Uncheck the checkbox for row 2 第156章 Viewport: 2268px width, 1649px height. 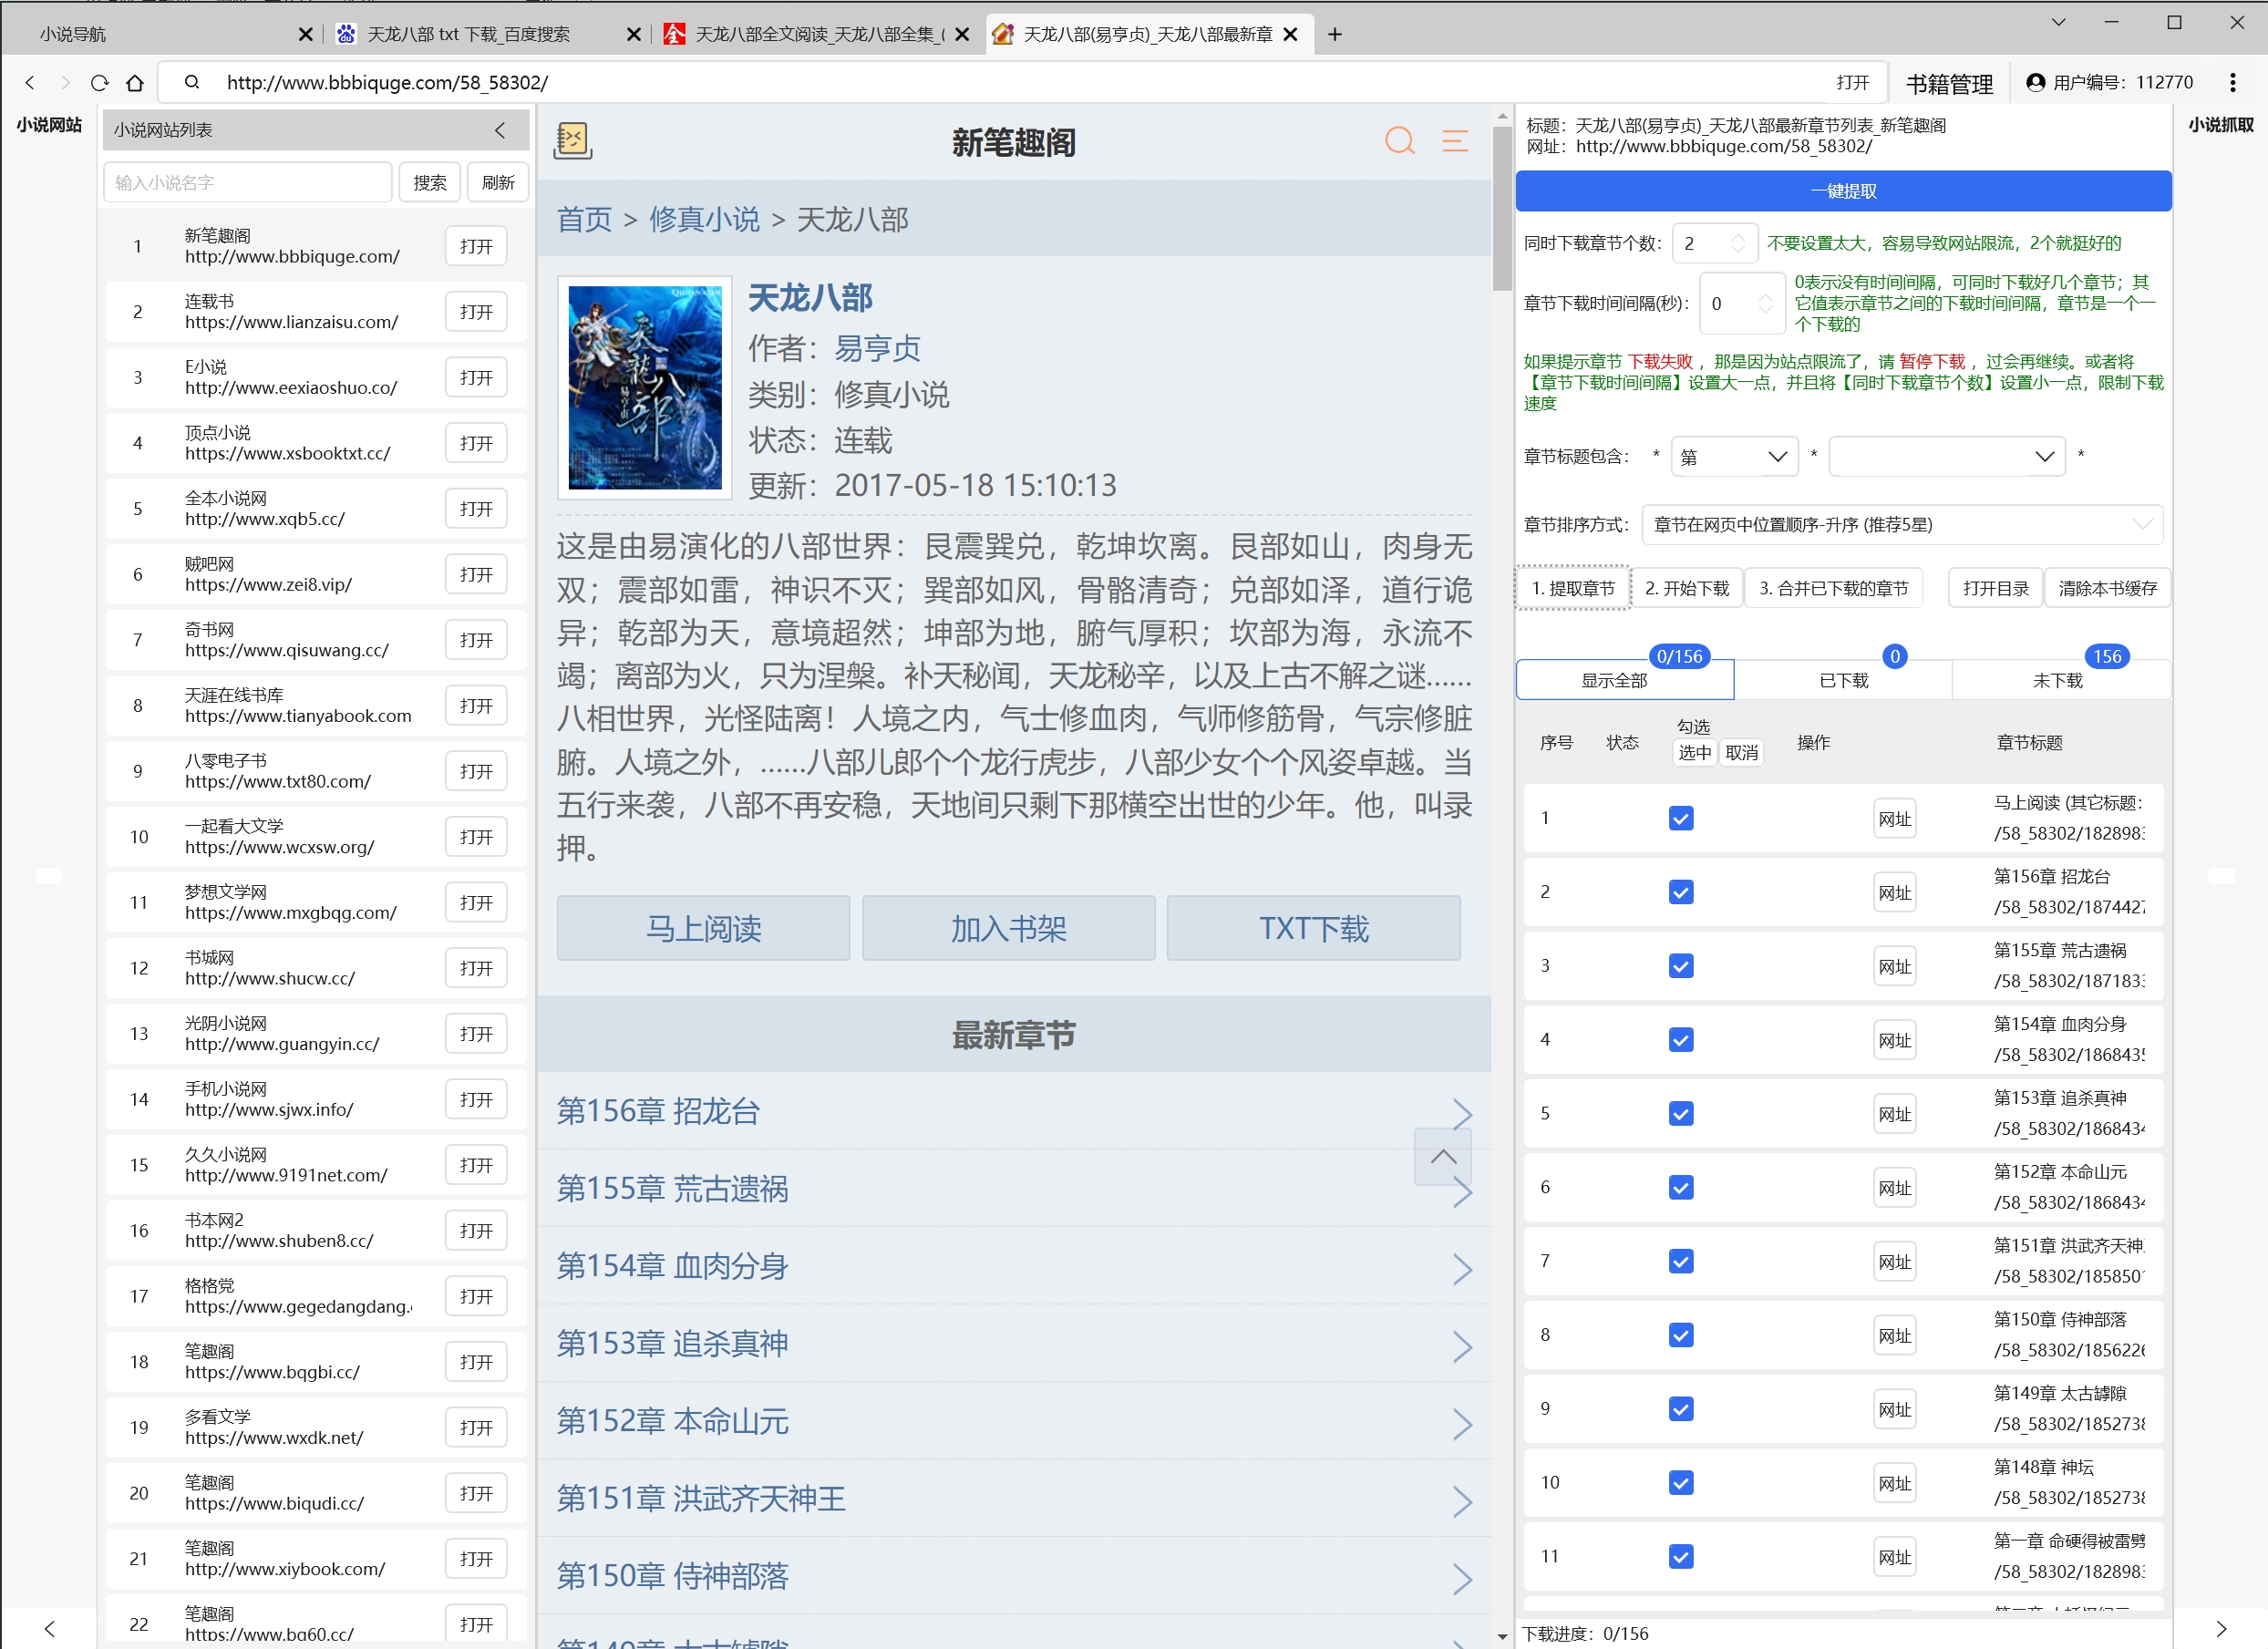point(1681,892)
